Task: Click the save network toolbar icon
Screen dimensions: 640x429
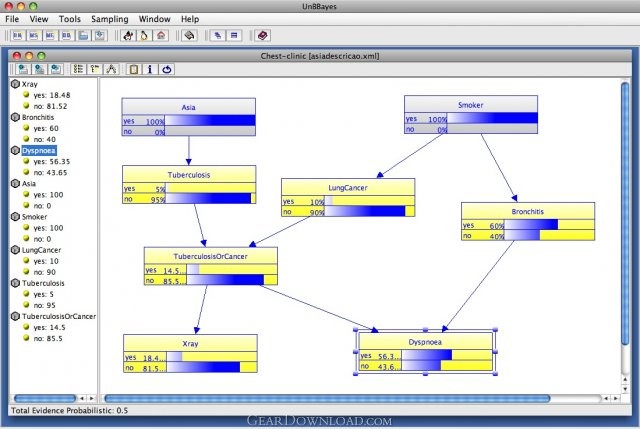Action: (100, 36)
